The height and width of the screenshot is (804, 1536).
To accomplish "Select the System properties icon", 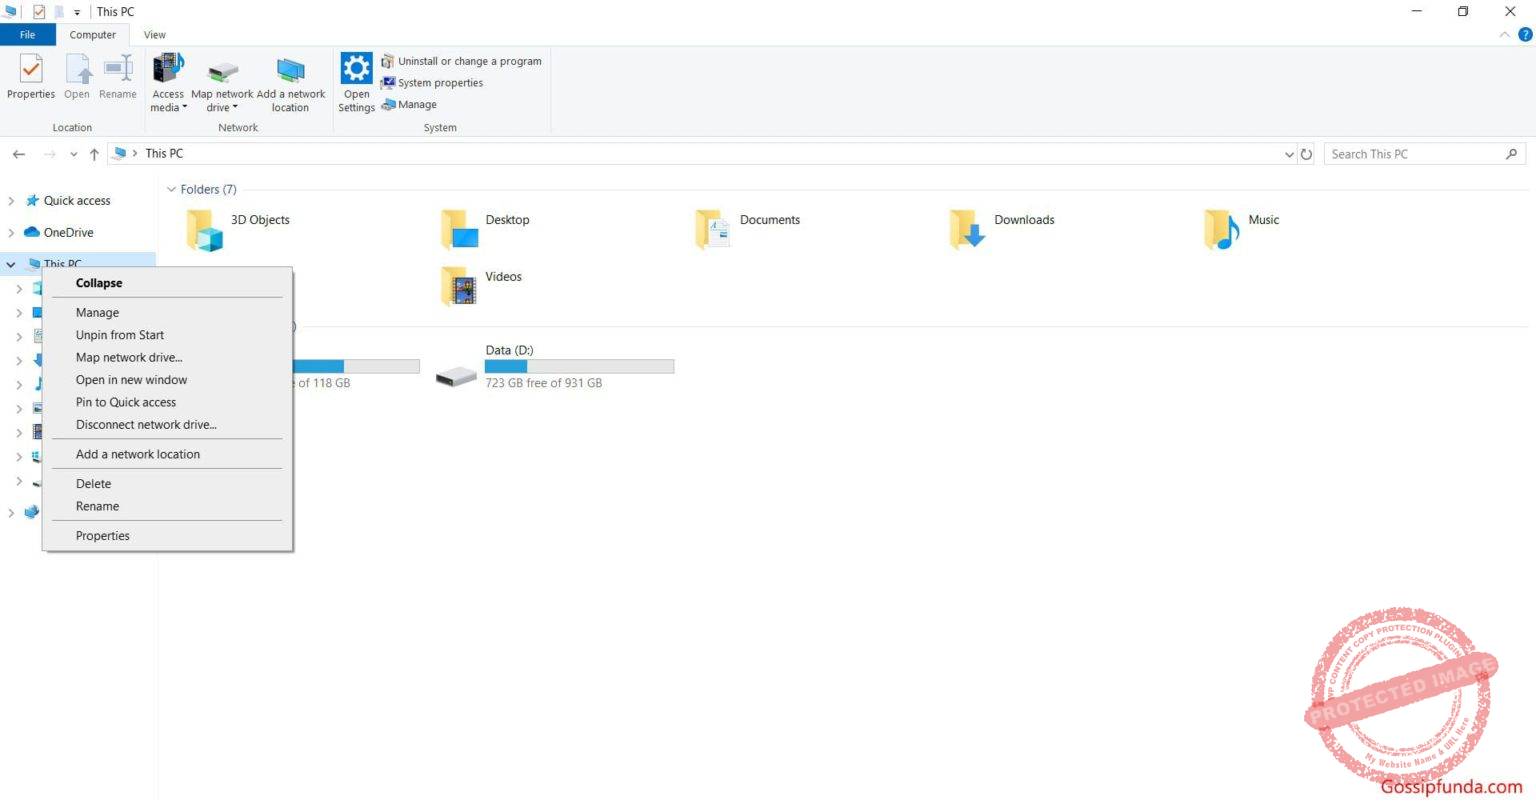I will click(x=388, y=82).
